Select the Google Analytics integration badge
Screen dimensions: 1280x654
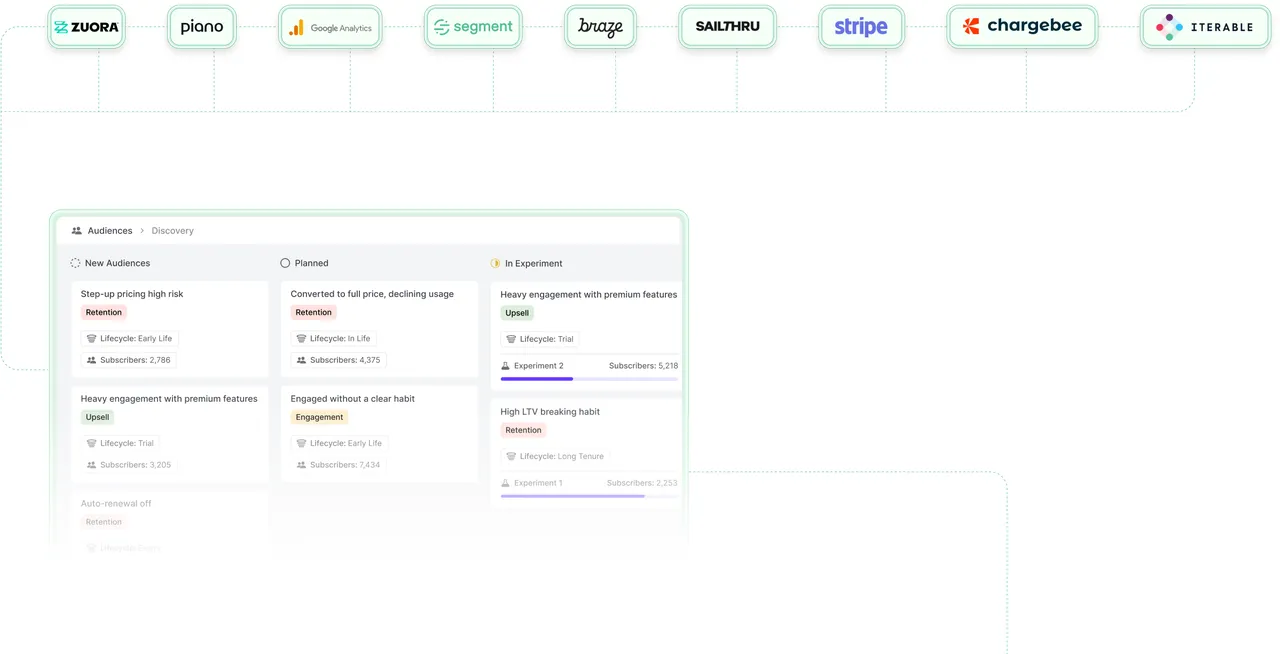coord(330,28)
